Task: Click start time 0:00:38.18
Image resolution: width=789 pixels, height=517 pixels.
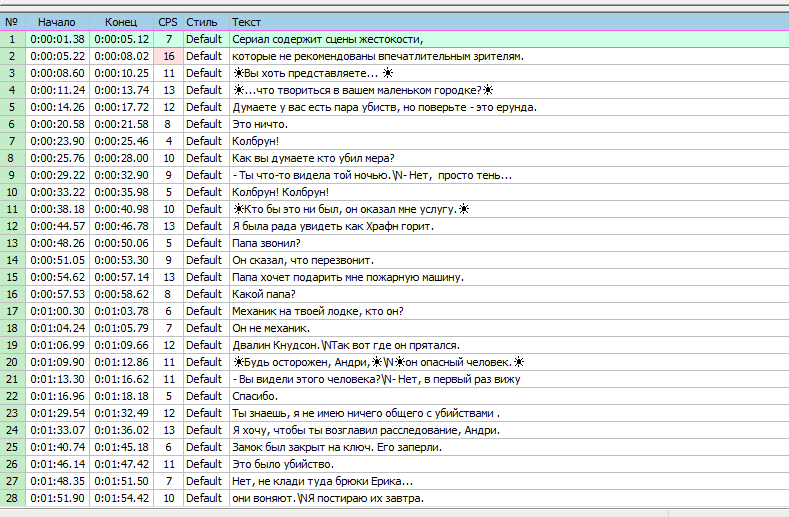Action: [57, 209]
